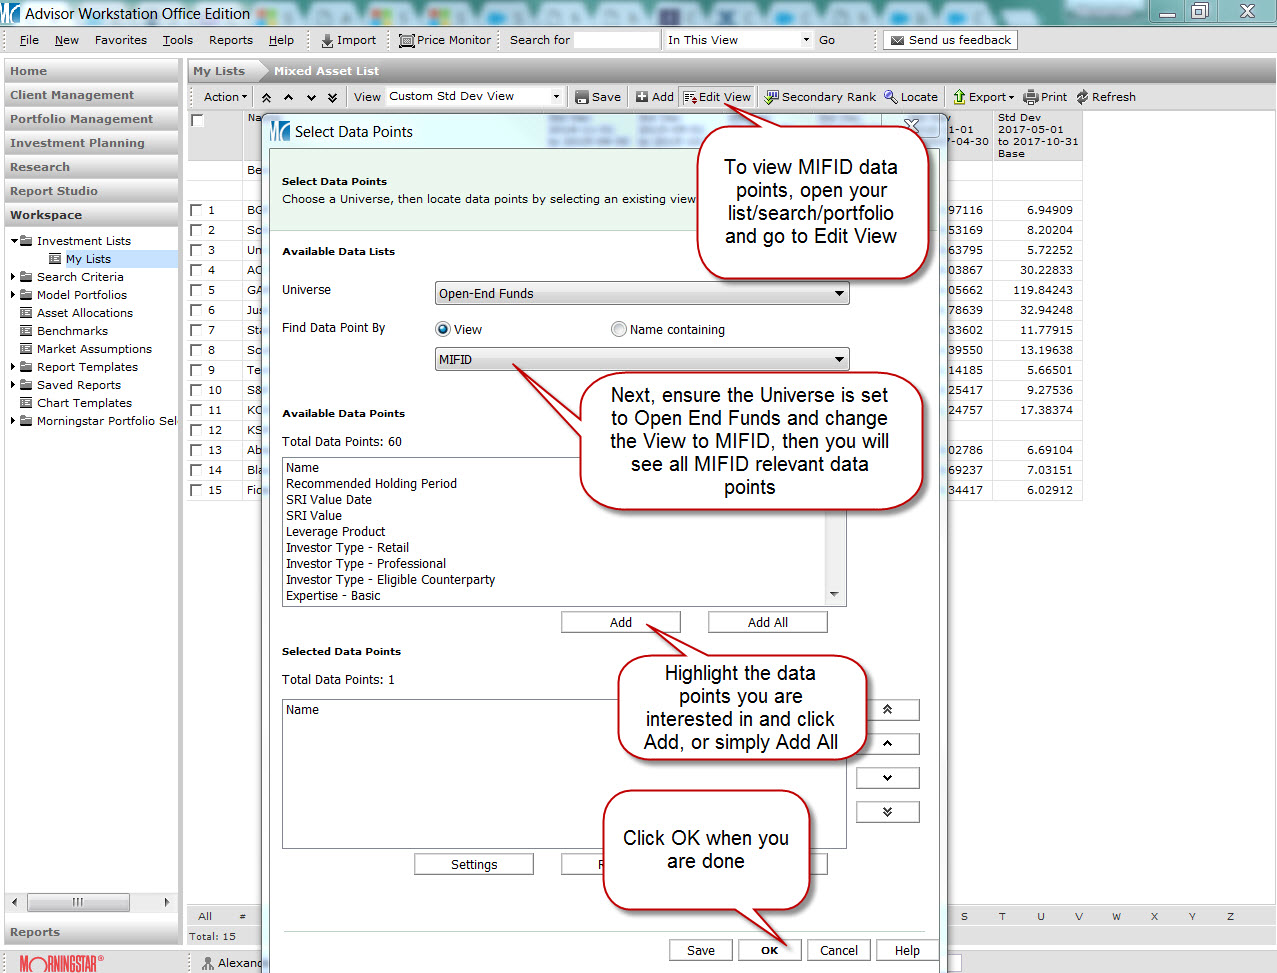
Task: Open the Universe dropdown
Action: point(642,293)
